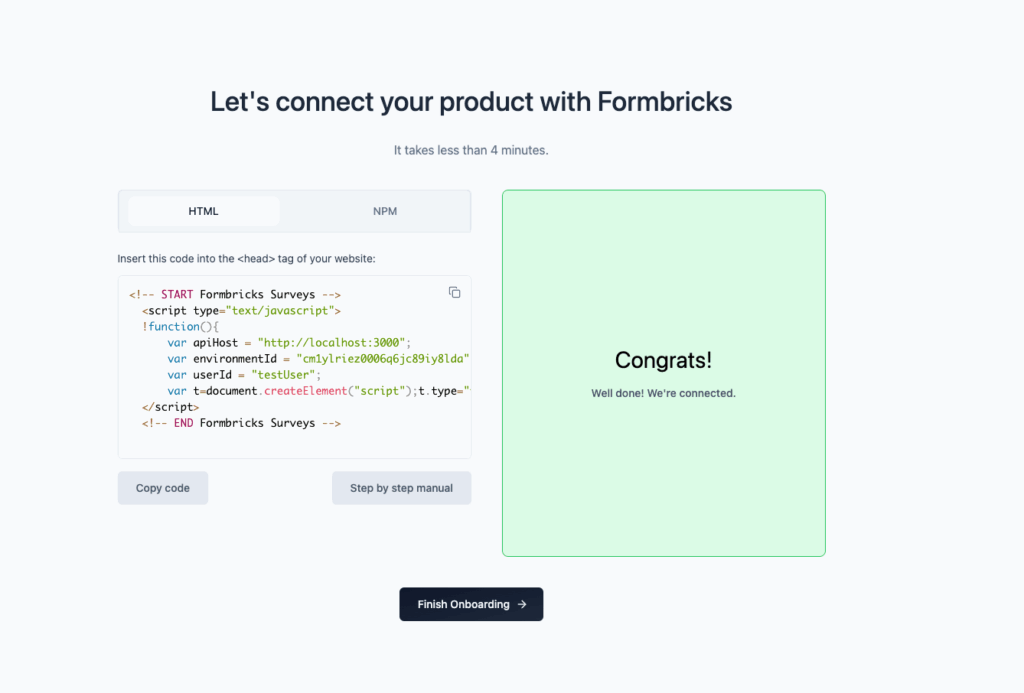Click the "Let's connect your product" heading
Screen dimensions: 1024x693
point(471,101)
